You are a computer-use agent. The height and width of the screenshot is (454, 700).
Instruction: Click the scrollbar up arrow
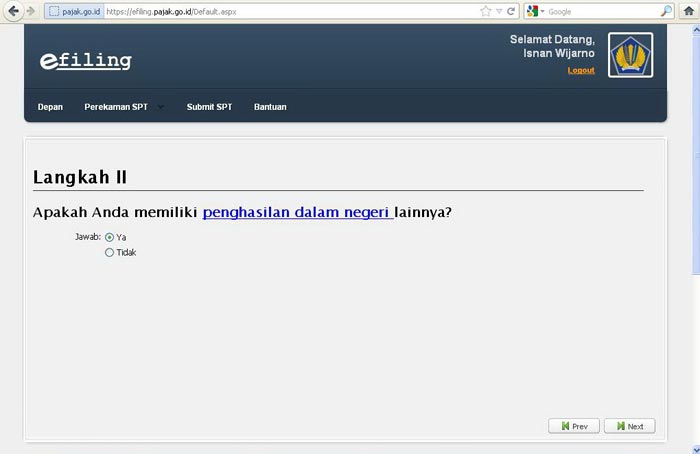(696, 30)
